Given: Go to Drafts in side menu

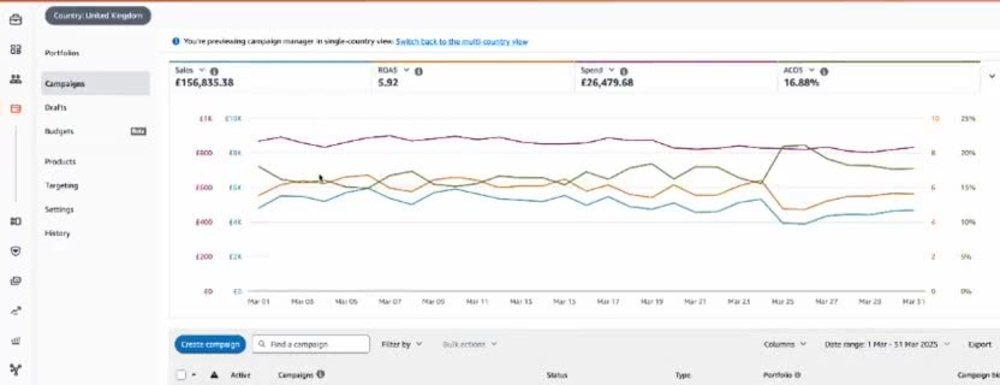Looking at the screenshot, I should click(x=55, y=108).
